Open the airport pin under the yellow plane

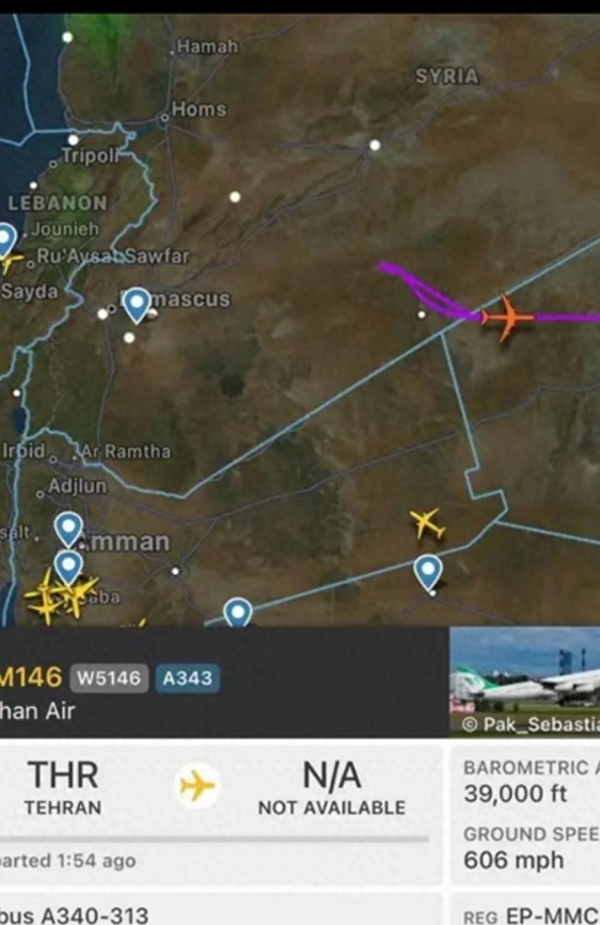(428, 572)
